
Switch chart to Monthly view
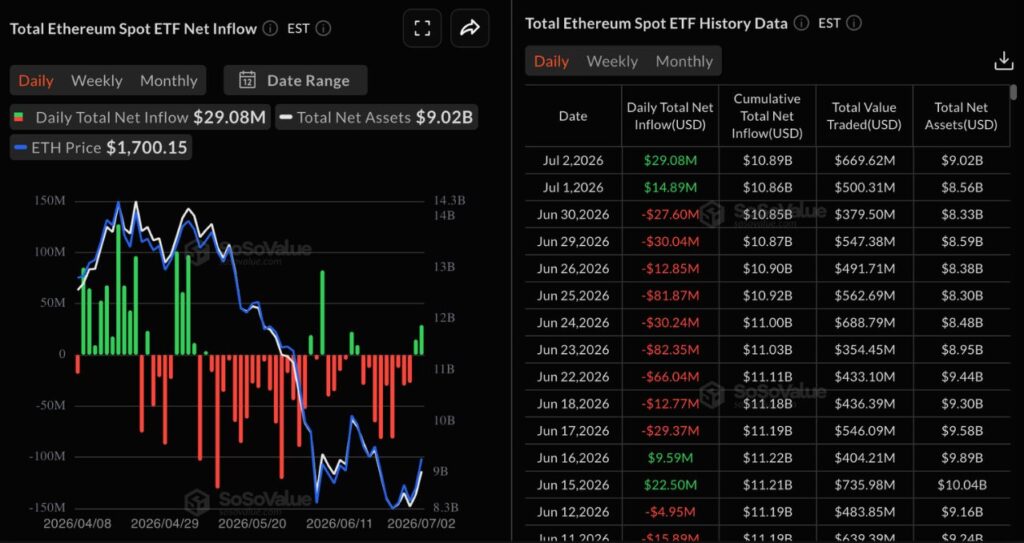[168, 80]
